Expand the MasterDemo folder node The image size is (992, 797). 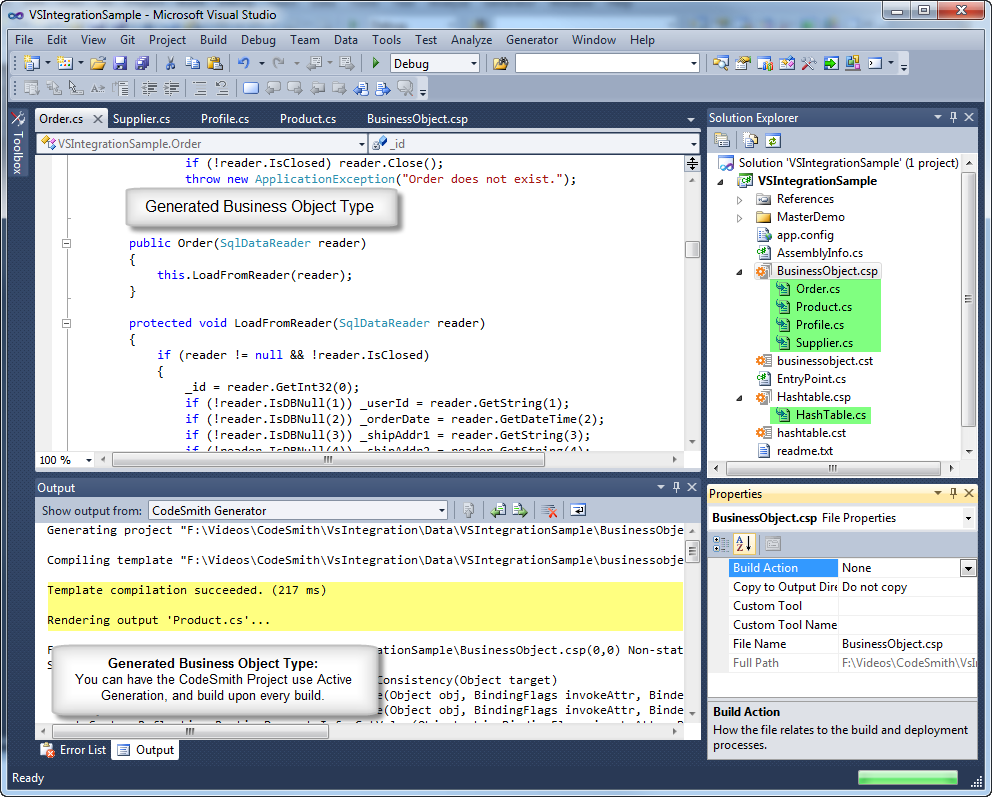point(740,218)
